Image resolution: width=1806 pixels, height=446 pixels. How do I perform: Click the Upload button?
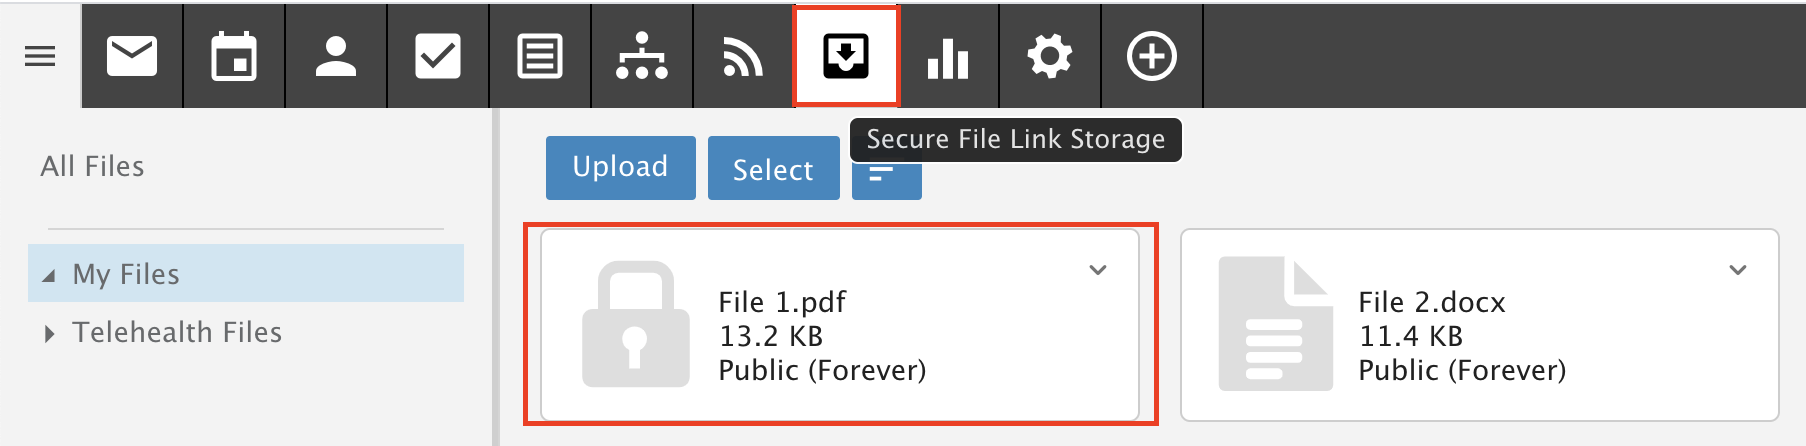(621, 167)
